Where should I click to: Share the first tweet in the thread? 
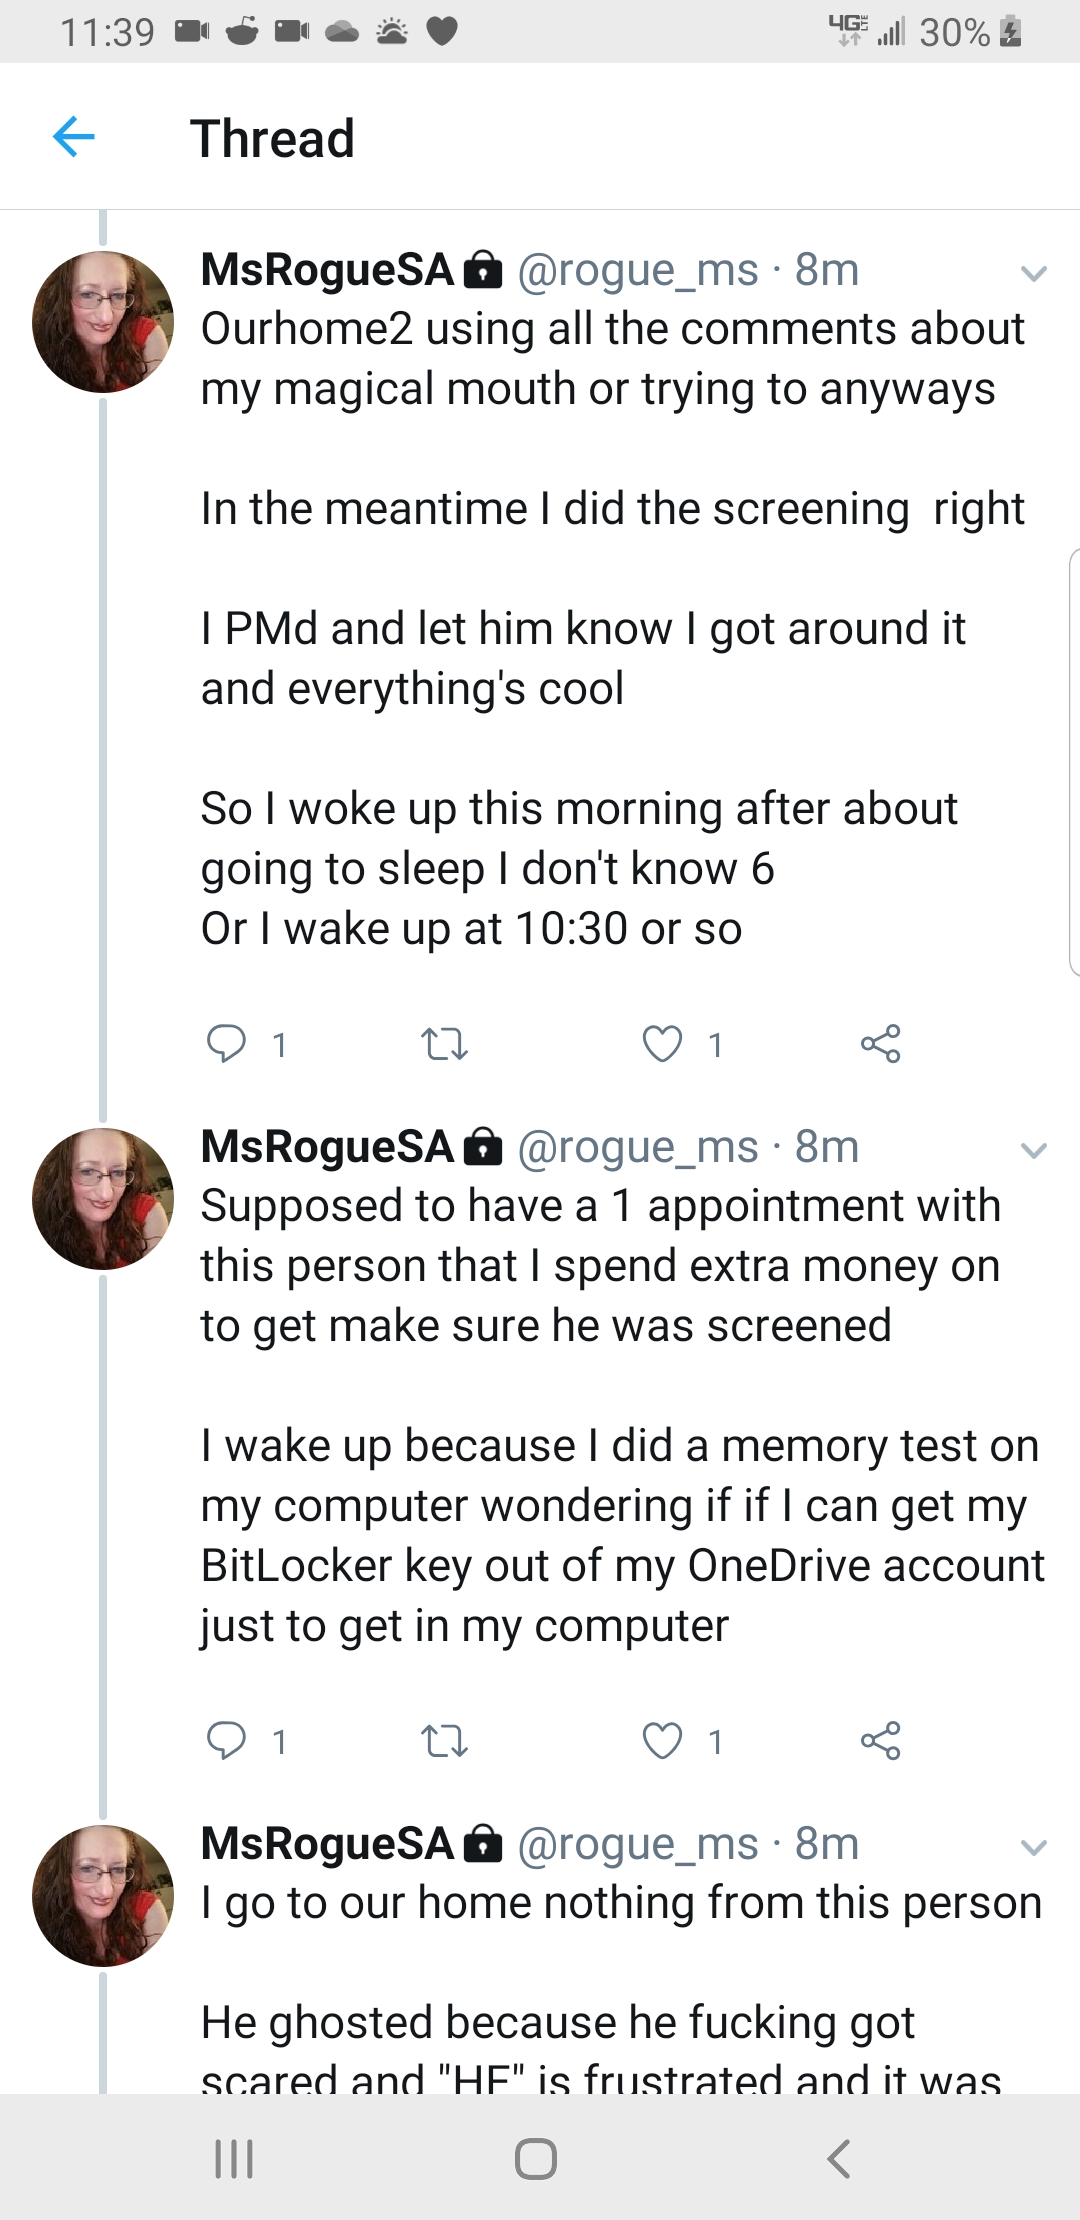880,1043
